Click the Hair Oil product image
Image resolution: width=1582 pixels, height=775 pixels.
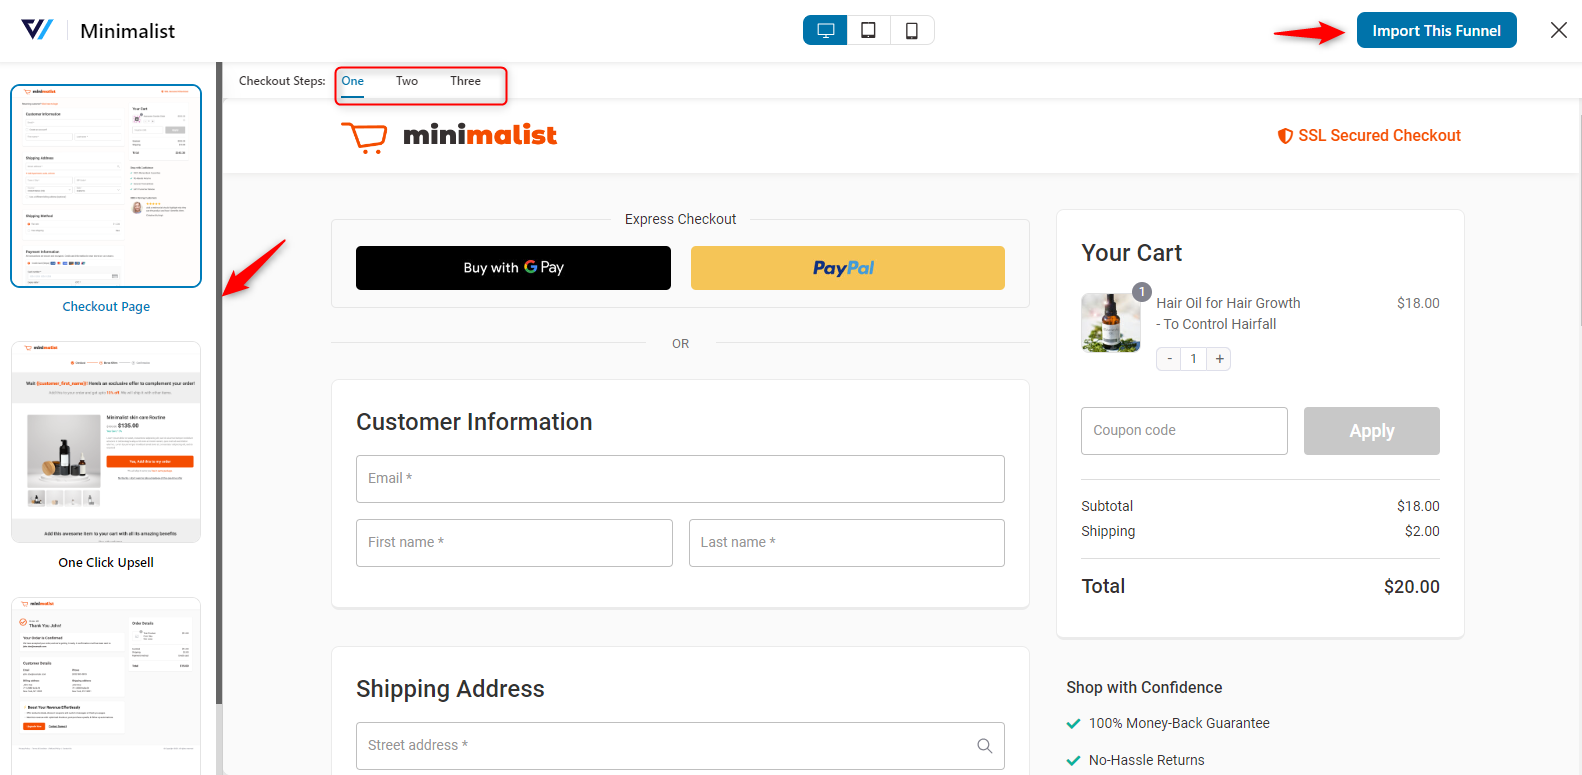click(1111, 322)
